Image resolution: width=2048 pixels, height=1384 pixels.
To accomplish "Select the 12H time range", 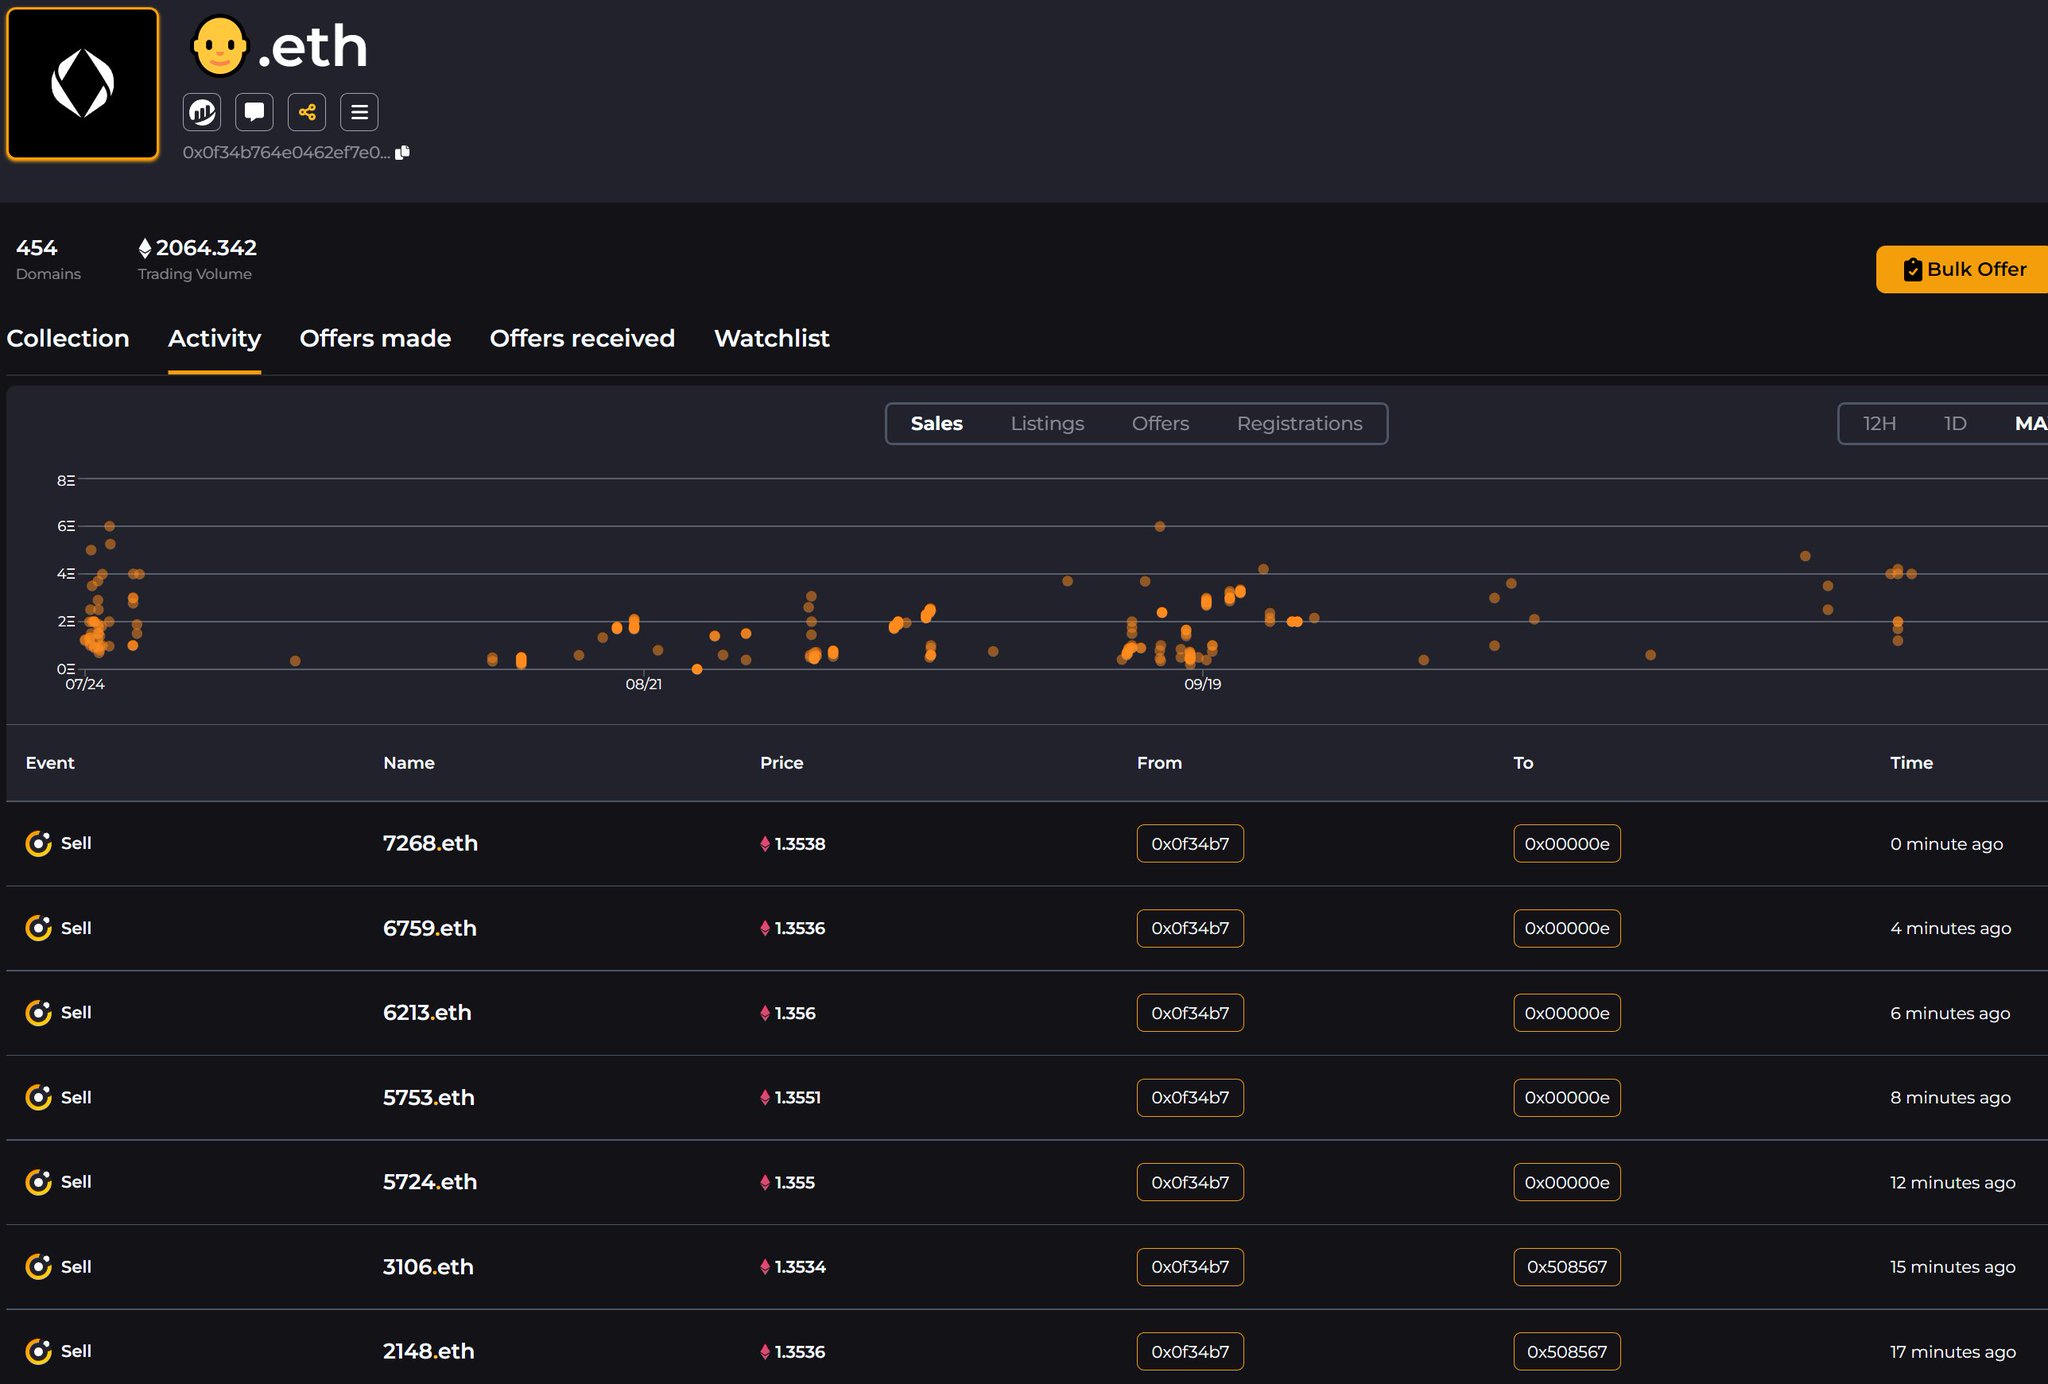I will pos(1878,423).
